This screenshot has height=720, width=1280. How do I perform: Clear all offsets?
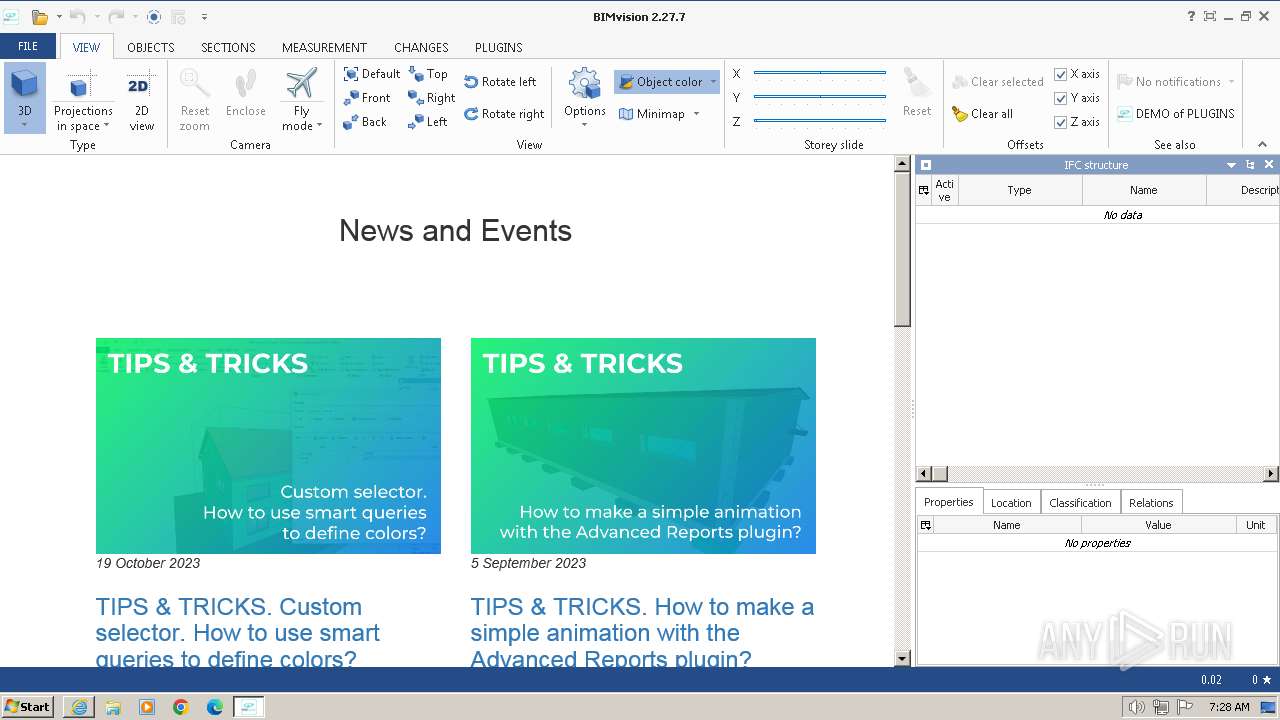983,114
